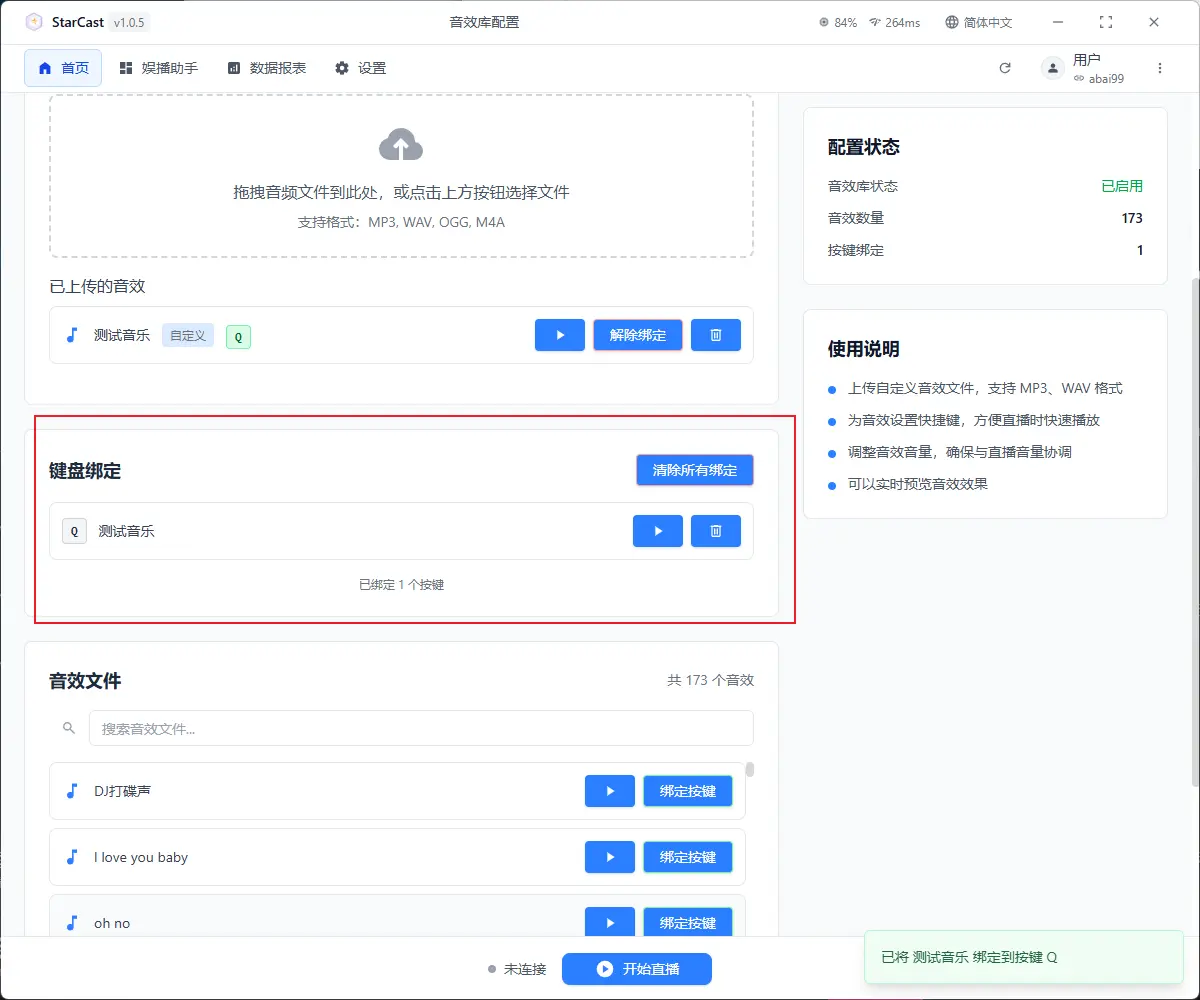Viewport: 1200px width, 1000px height.
Task: Click 清除所有绑定 button
Action: [694, 470]
